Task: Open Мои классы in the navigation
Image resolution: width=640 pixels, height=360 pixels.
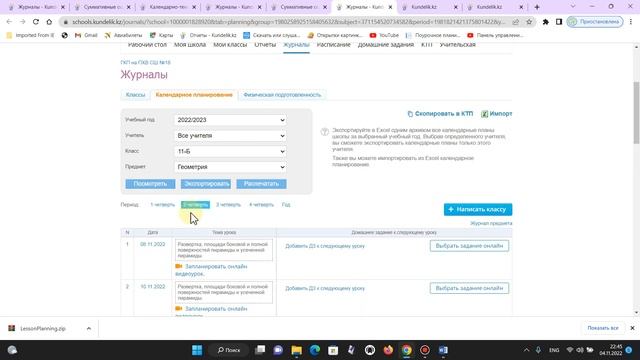Action: (230, 45)
